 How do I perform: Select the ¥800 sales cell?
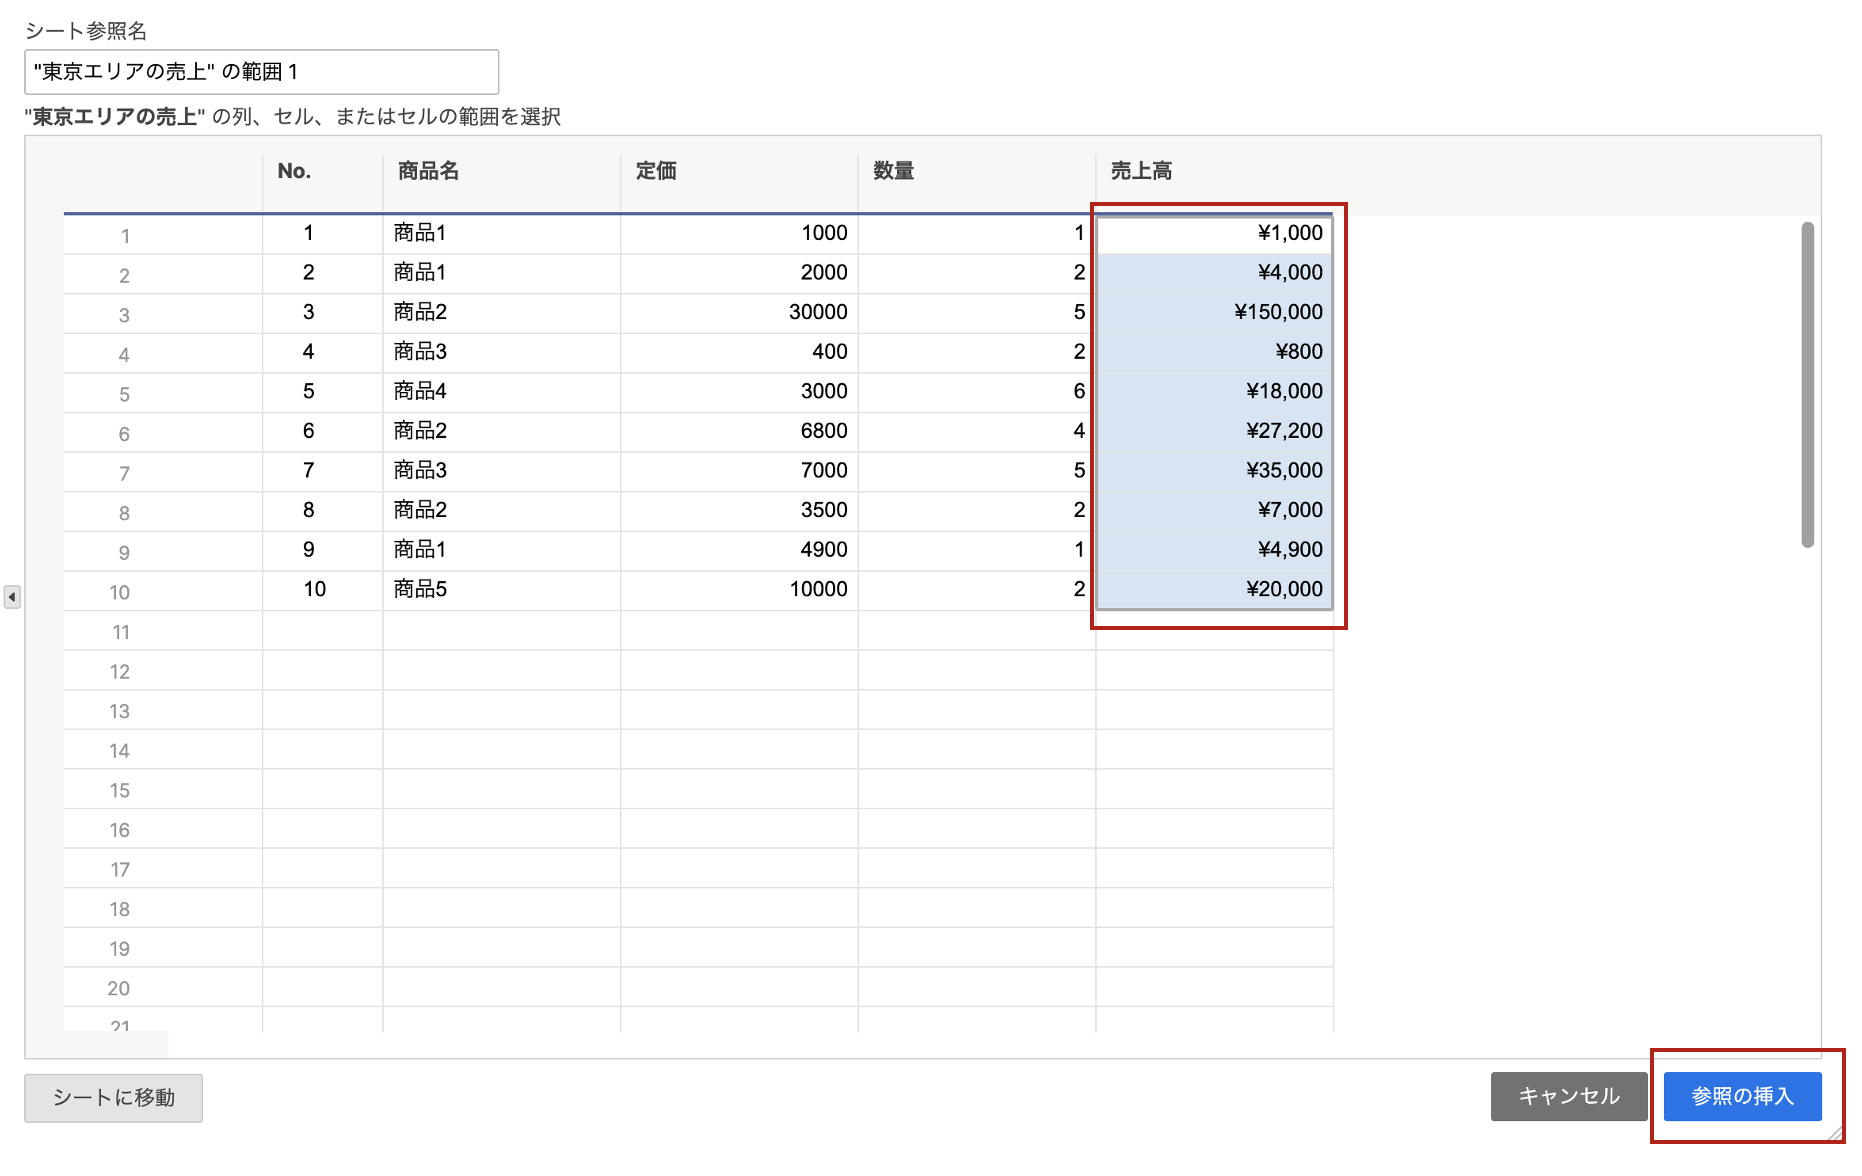(1214, 352)
